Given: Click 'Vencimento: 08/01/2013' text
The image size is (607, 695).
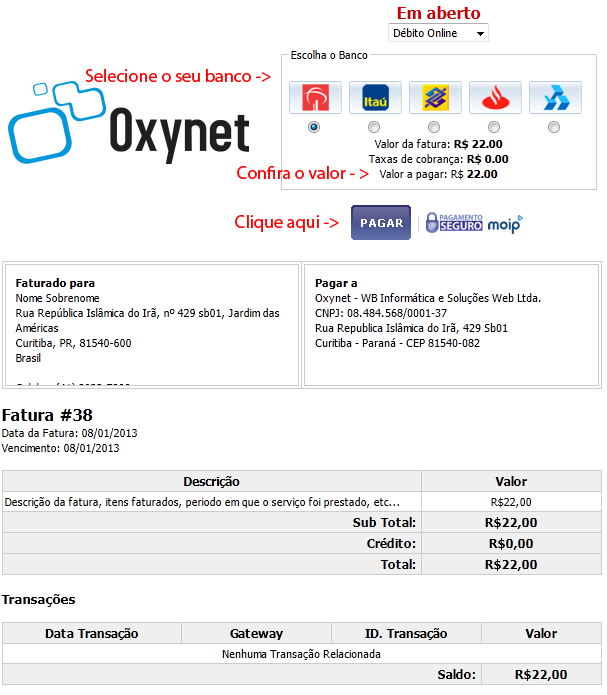Looking at the screenshot, I should pyautogui.click(x=61, y=448).
